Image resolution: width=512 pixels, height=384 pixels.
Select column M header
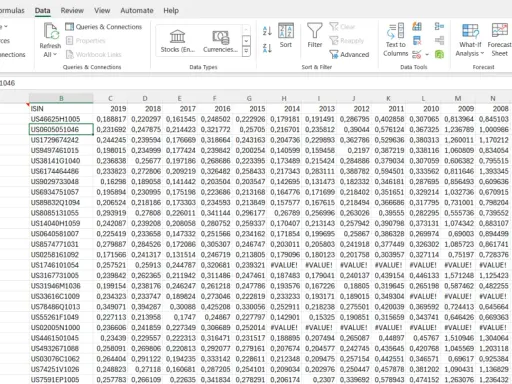(x=458, y=98)
